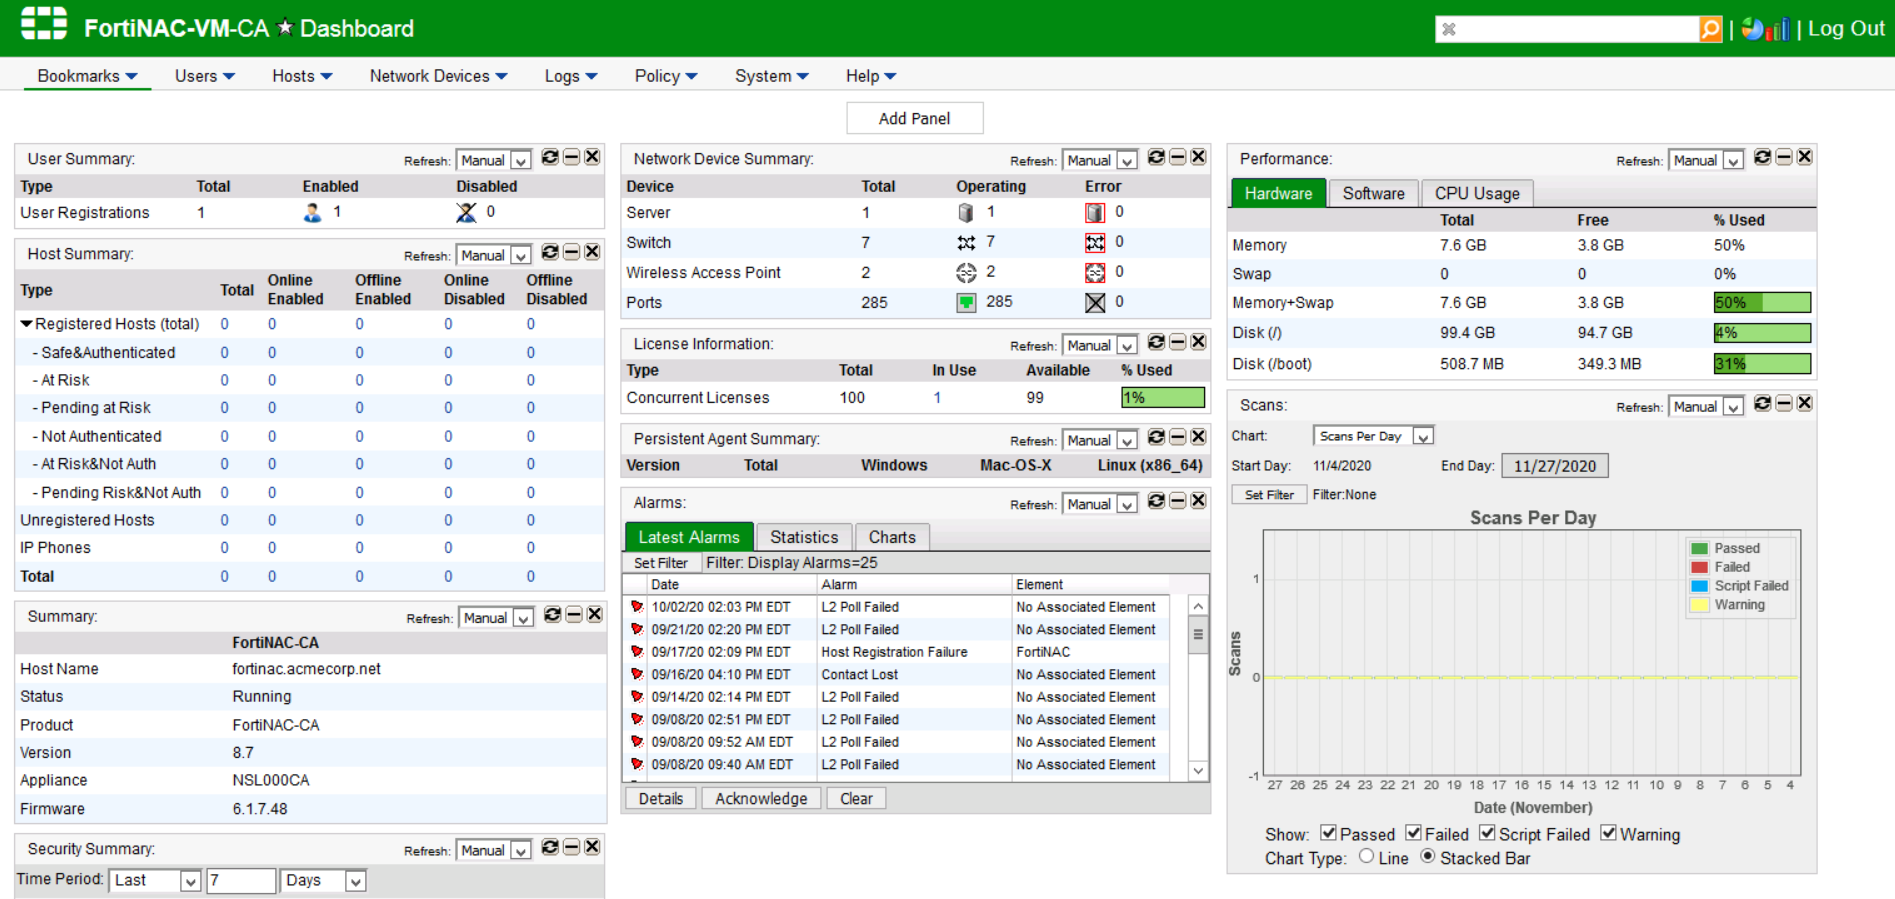Refresh the Network Device Summary panel

tap(1156, 158)
